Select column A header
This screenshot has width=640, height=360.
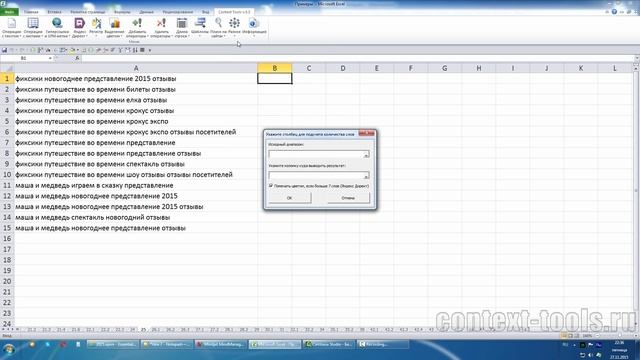coord(136,68)
